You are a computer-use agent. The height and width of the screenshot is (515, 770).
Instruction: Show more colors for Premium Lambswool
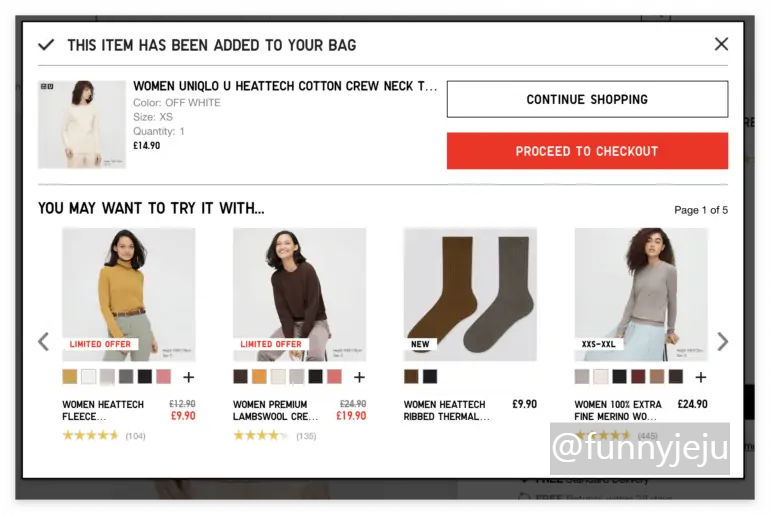[359, 377]
